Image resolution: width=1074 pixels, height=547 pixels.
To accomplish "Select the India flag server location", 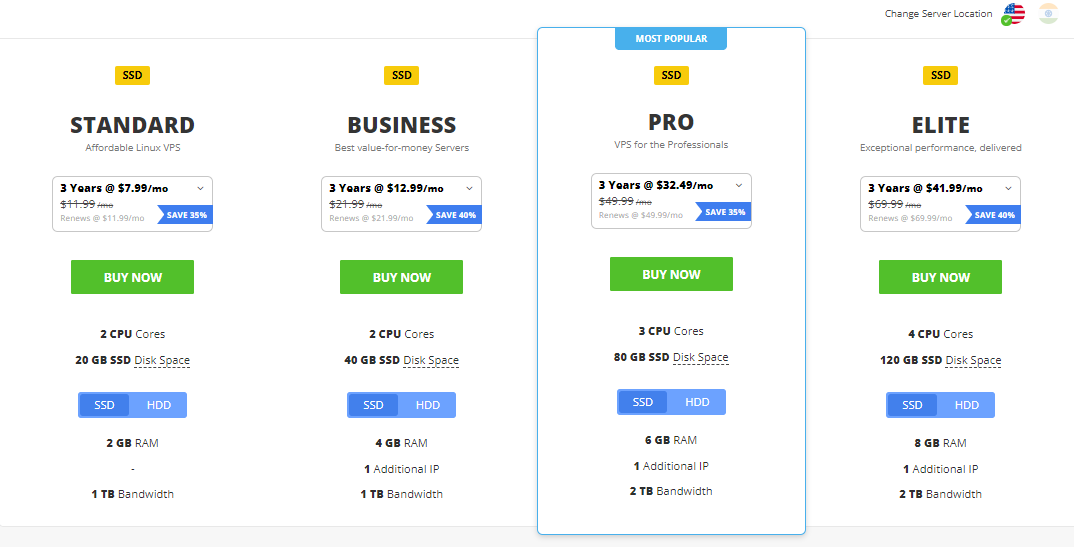I will coord(1048,14).
